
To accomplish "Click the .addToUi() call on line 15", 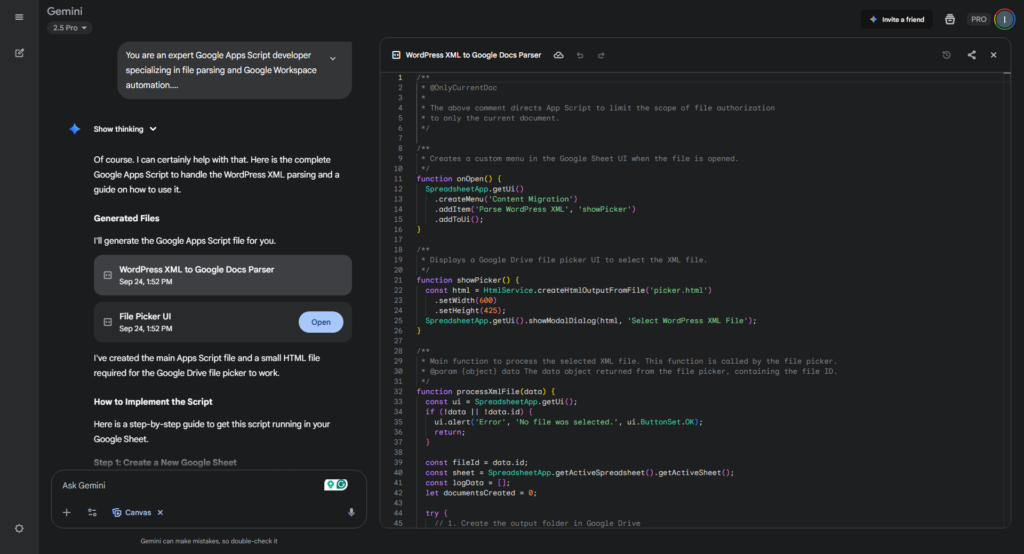I will [458, 219].
